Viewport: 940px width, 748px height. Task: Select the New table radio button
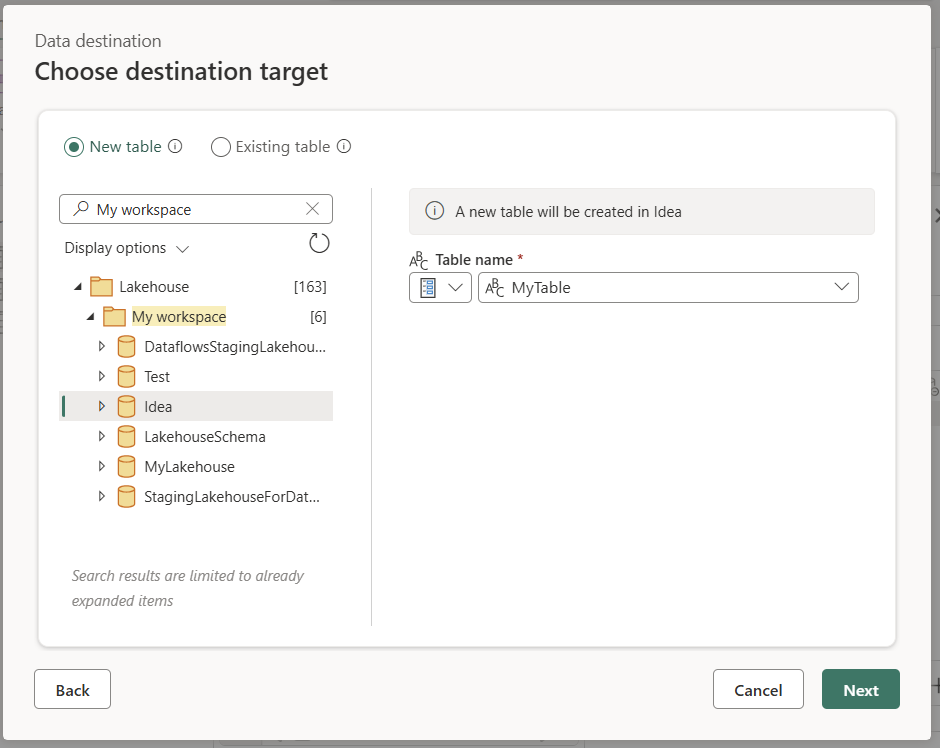[x=75, y=146]
